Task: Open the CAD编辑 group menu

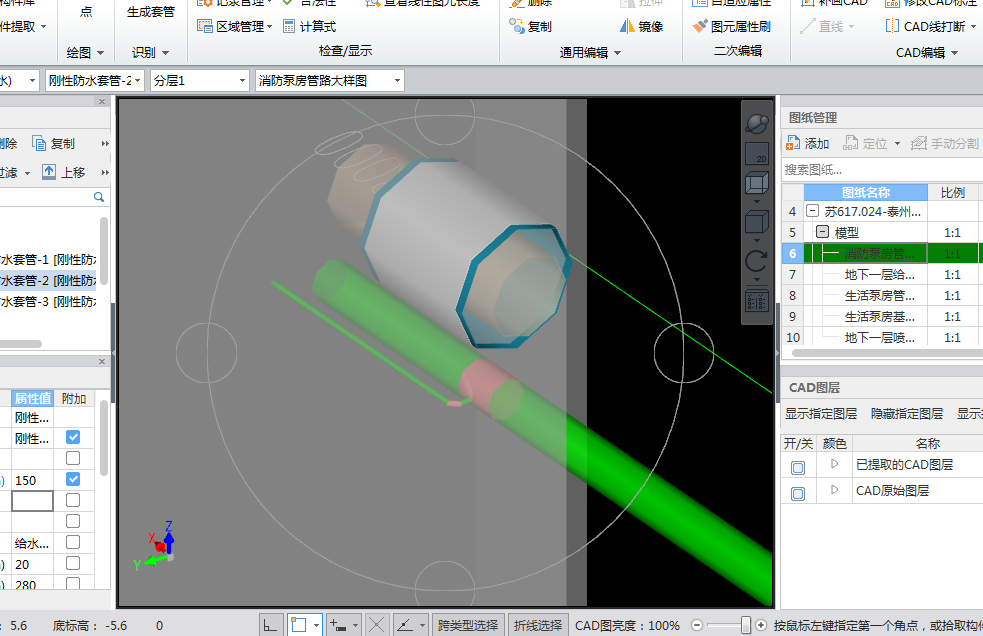Action: pos(927,53)
